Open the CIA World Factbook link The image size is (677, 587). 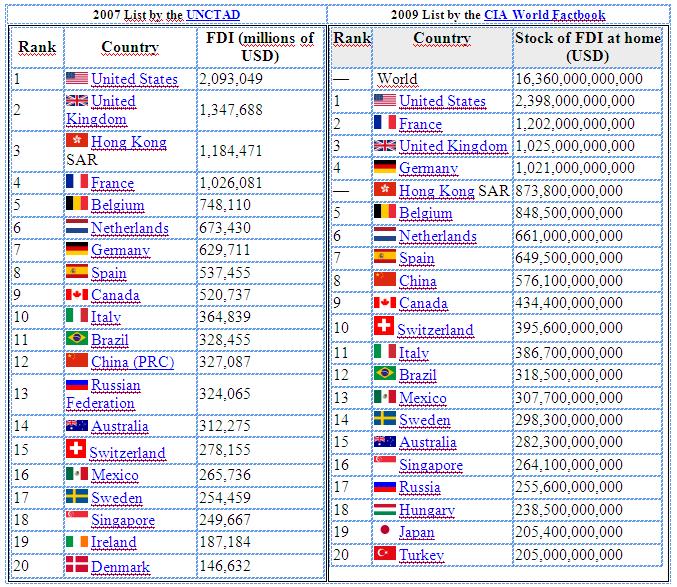point(544,15)
